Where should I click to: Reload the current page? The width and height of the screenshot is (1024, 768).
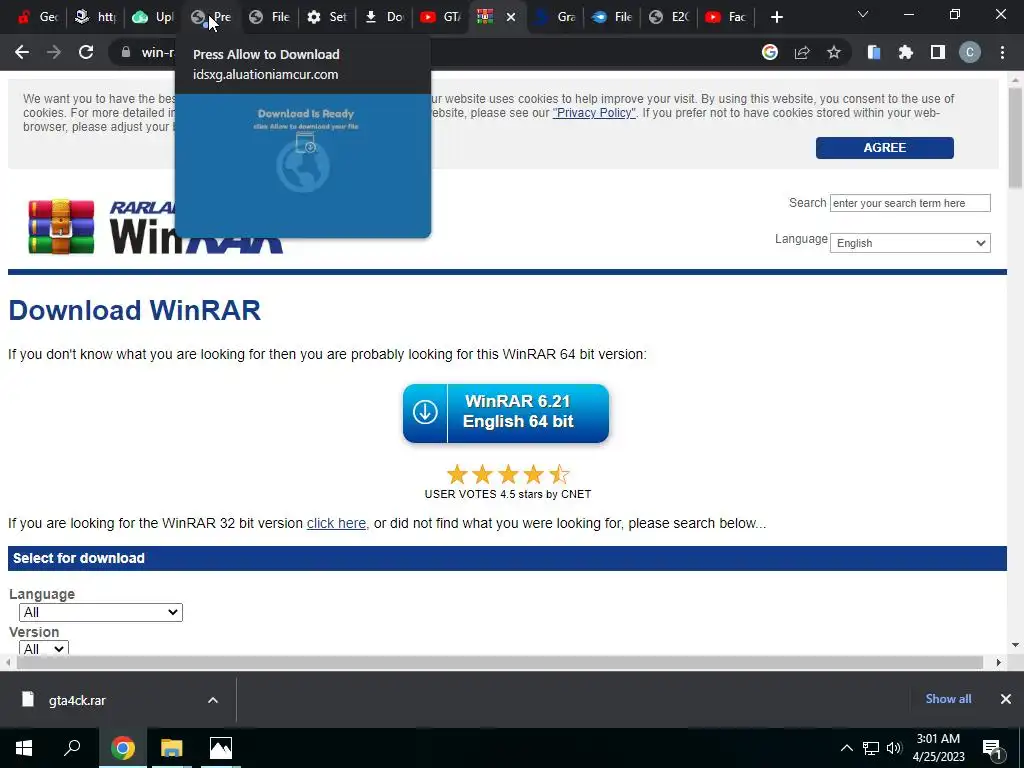tap(86, 52)
